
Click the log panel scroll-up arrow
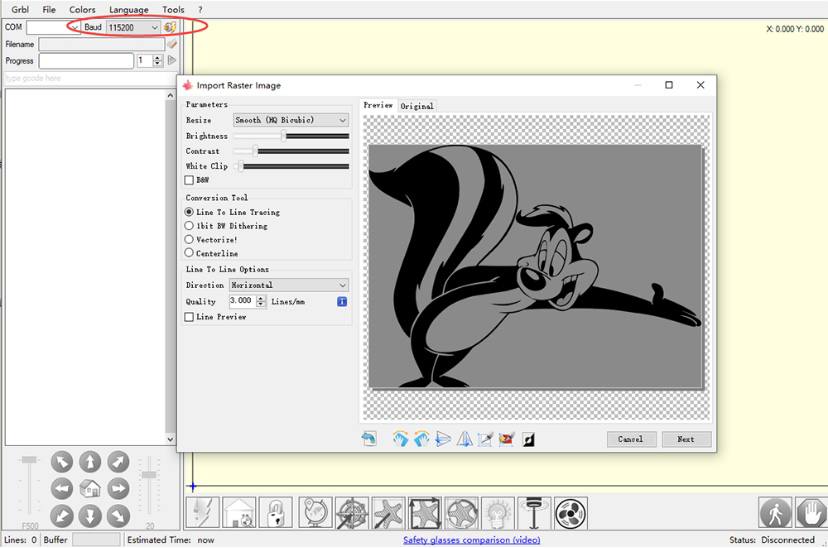point(170,96)
